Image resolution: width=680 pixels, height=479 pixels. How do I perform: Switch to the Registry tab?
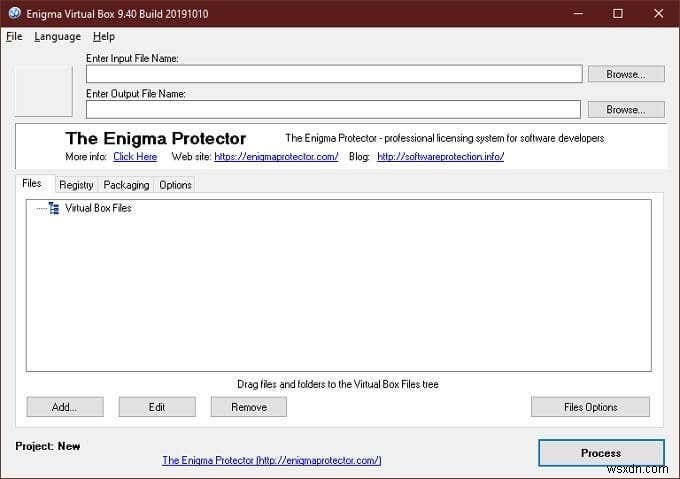click(x=76, y=185)
